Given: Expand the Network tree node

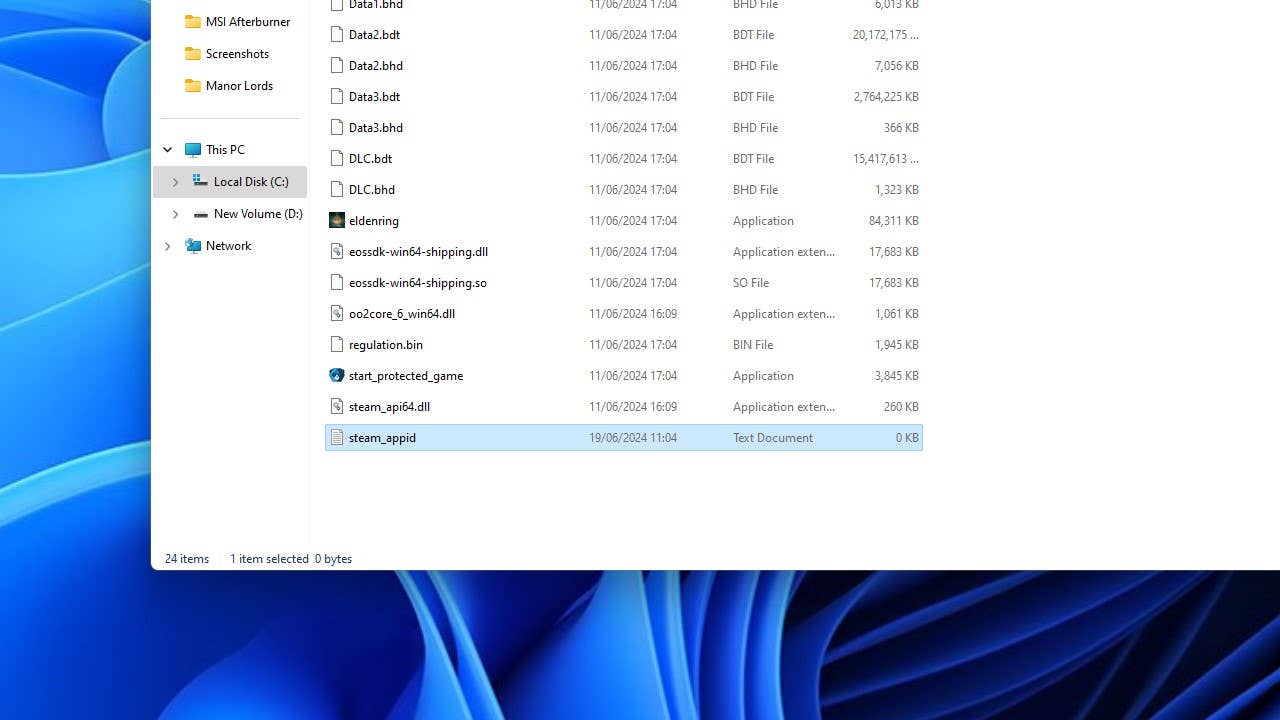Looking at the screenshot, I should [168, 246].
